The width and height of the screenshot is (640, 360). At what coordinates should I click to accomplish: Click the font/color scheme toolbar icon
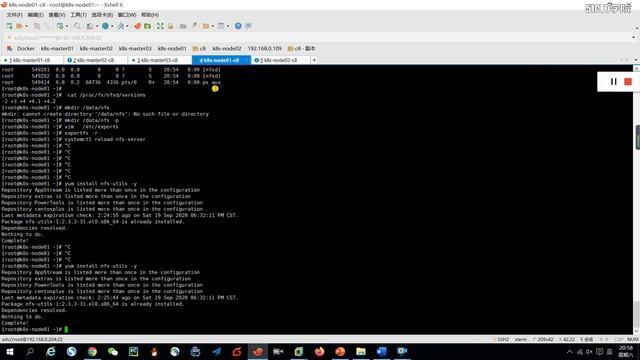tap(120, 26)
